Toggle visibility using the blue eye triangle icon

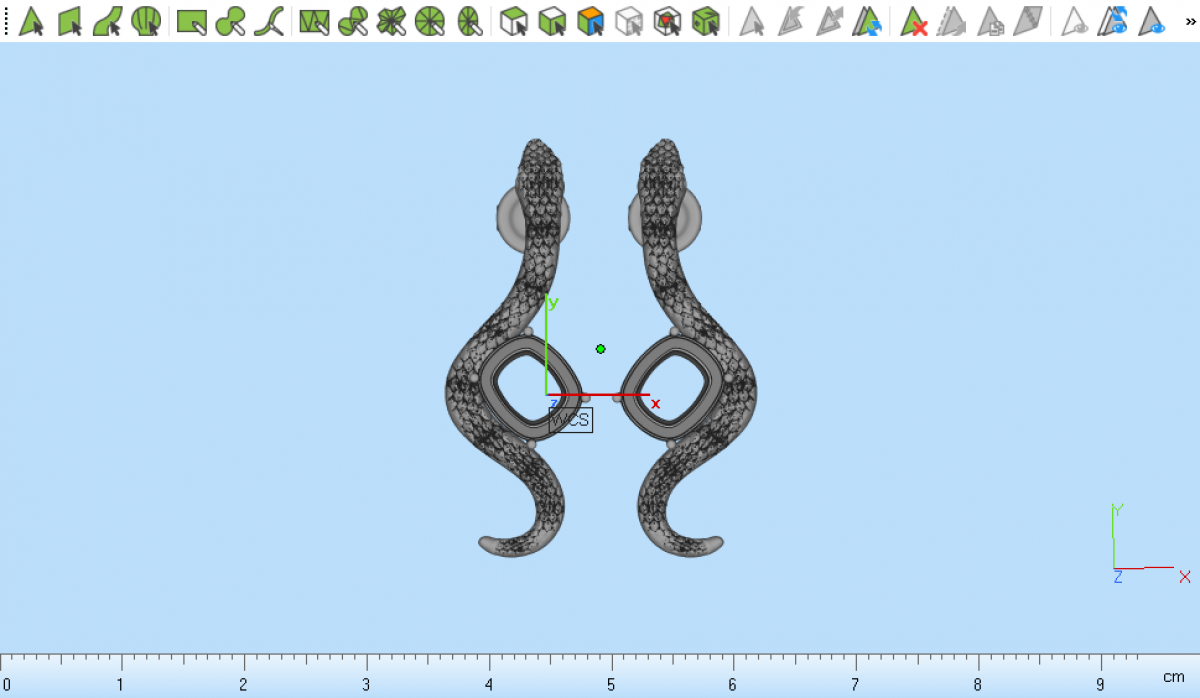coord(1153,21)
